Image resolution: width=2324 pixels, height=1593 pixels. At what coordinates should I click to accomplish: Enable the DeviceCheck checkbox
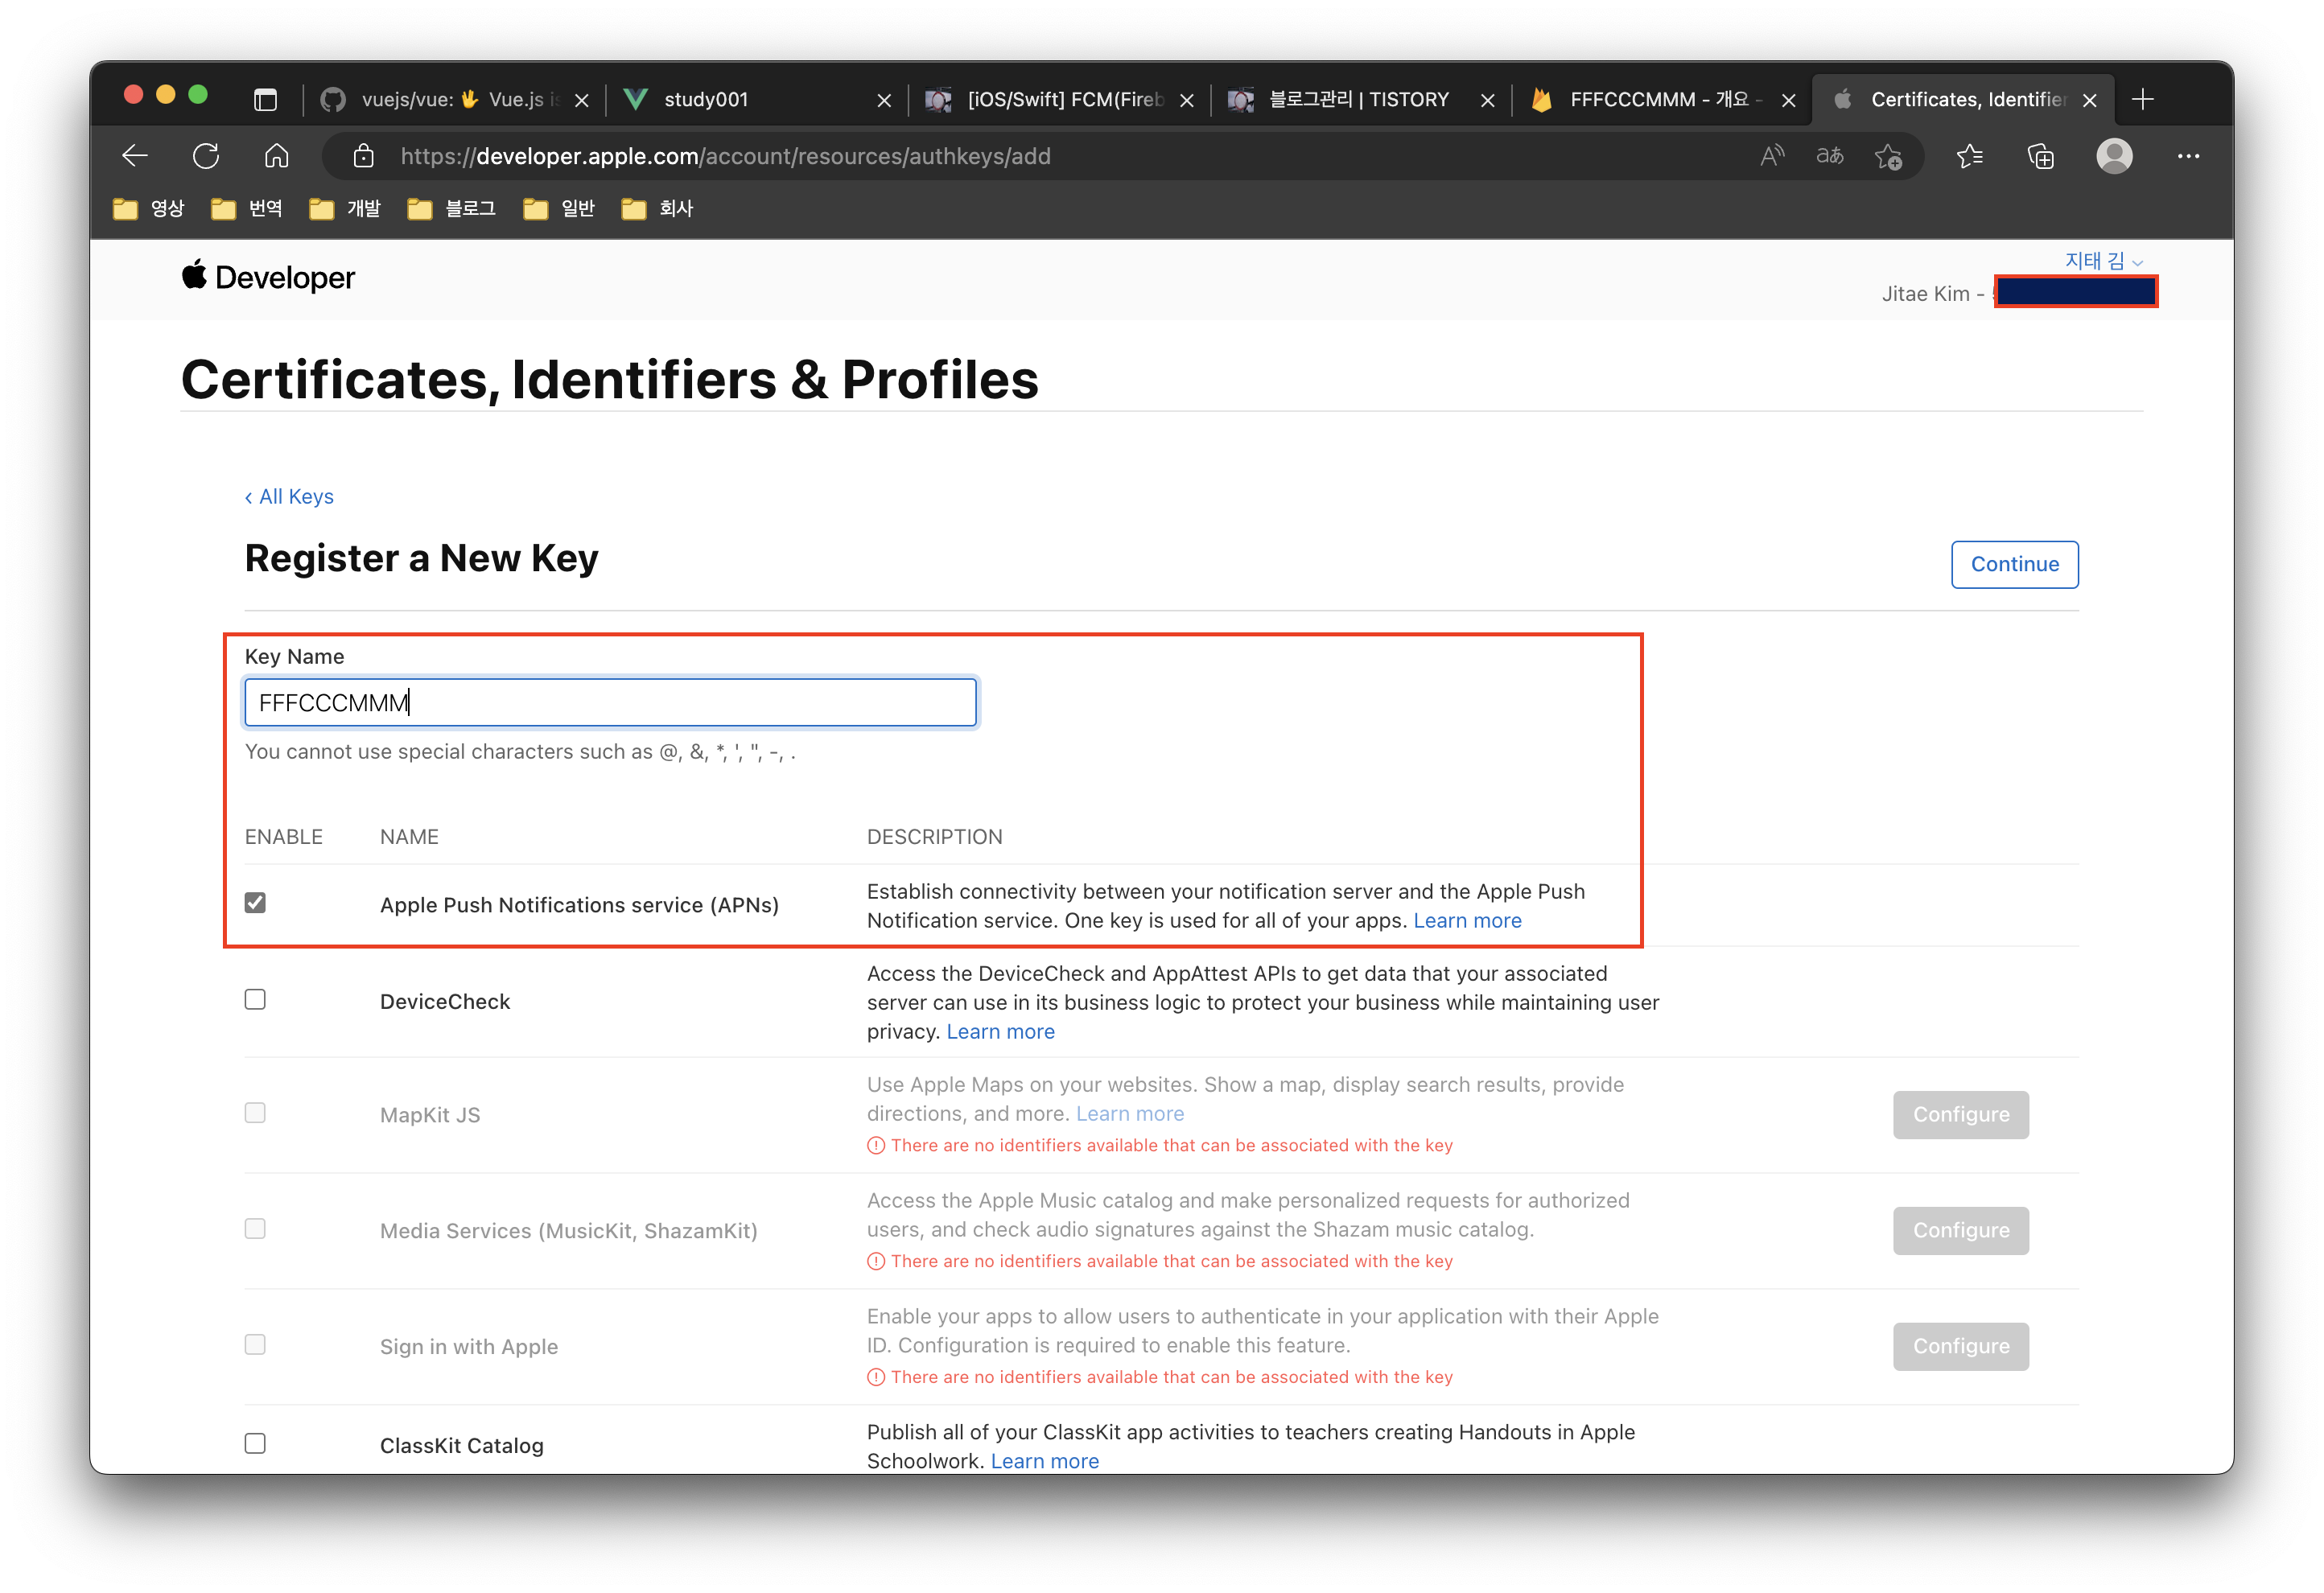[x=255, y=1000]
